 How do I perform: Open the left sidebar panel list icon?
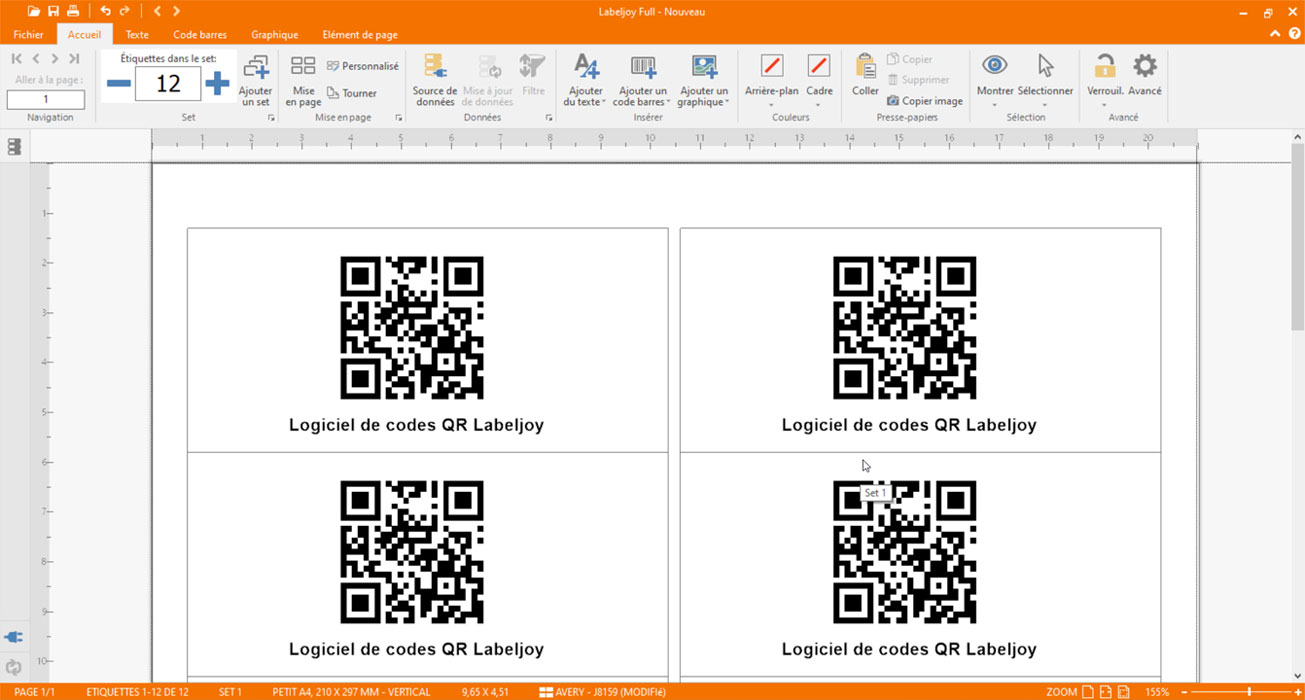pos(14,147)
